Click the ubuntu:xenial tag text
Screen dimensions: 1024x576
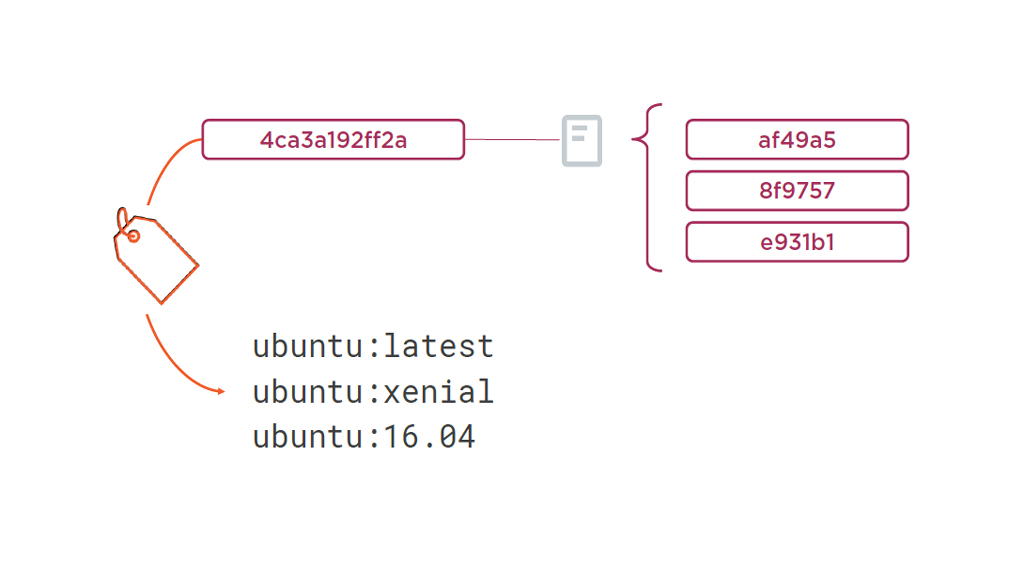373,392
